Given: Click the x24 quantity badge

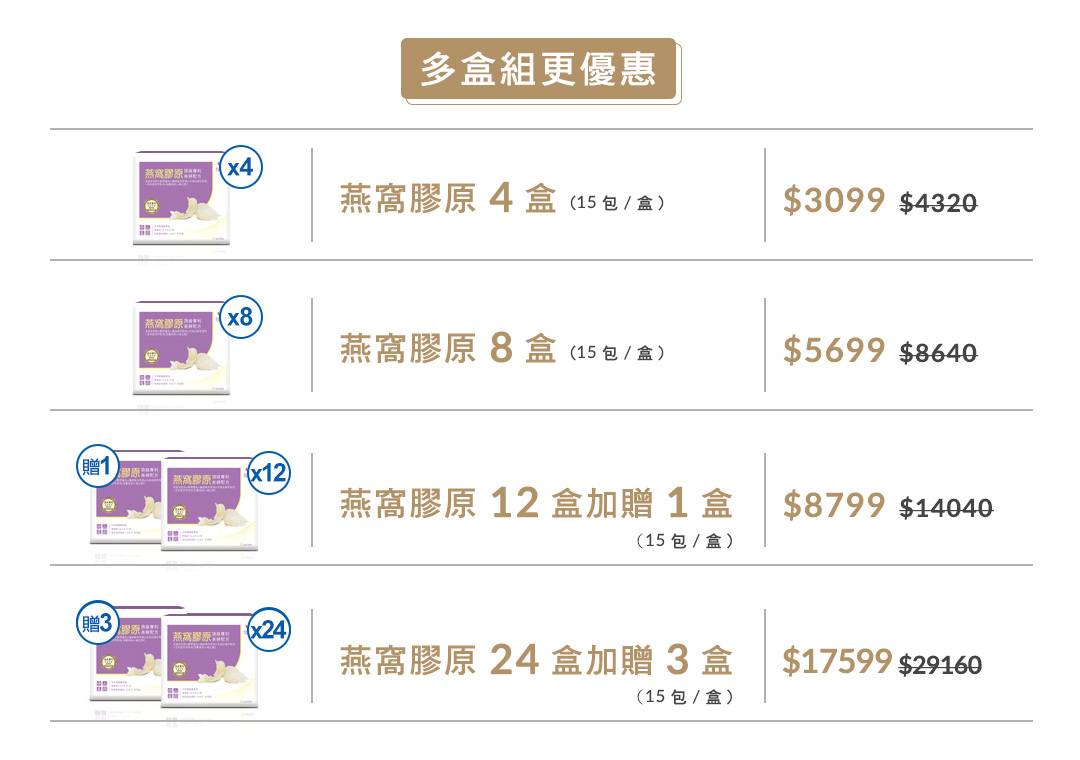Looking at the screenshot, I should pyautogui.click(x=268, y=629).
